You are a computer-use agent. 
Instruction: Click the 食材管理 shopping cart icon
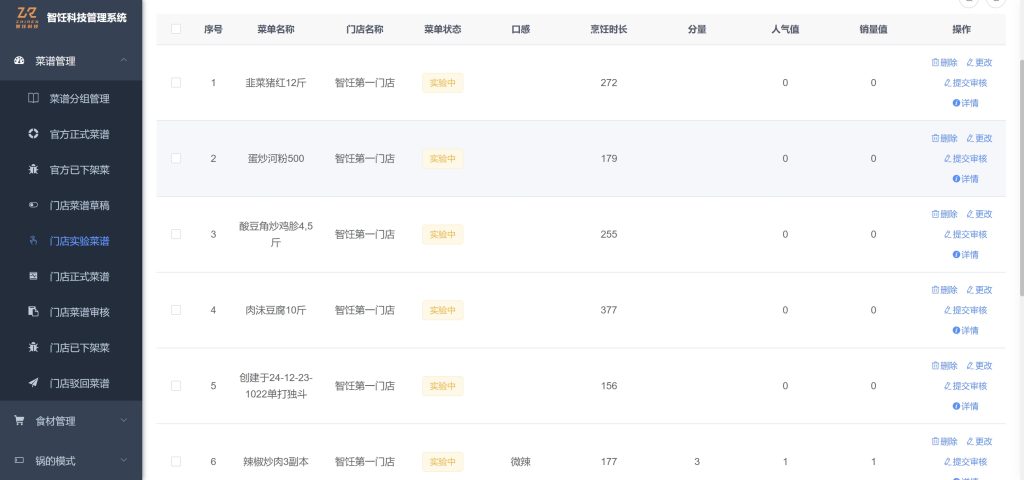[19, 421]
